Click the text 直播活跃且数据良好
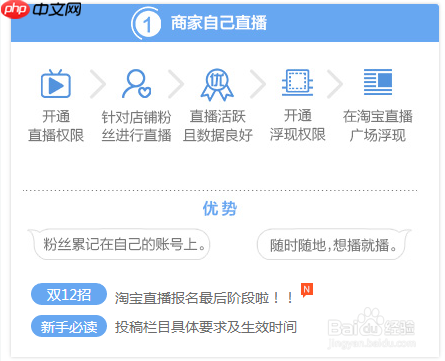Screen dimensions: 445x361 tap(217, 126)
